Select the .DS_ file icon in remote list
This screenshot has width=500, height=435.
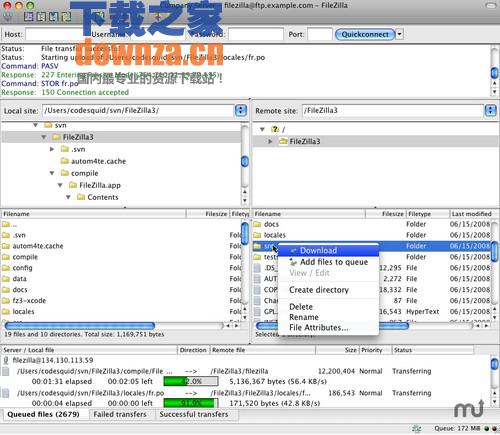coord(257,268)
